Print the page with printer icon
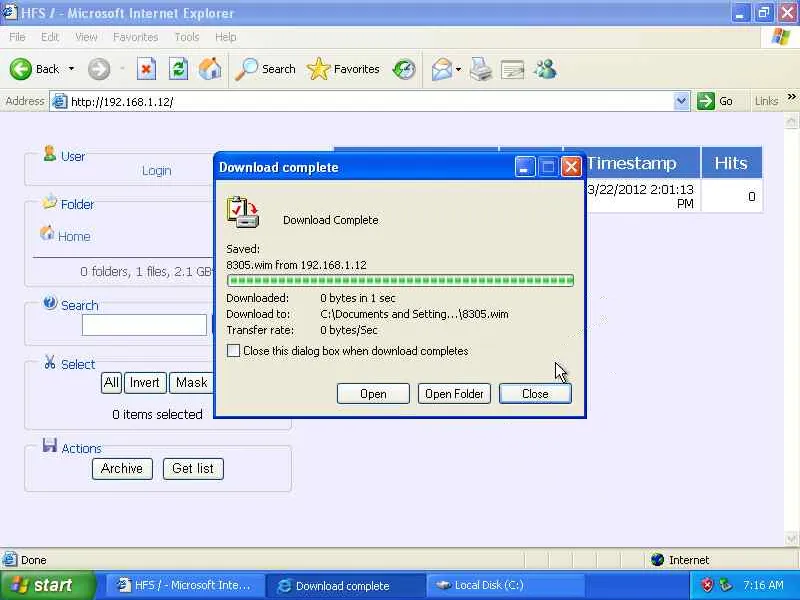The height and width of the screenshot is (600, 800). click(481, 69)
